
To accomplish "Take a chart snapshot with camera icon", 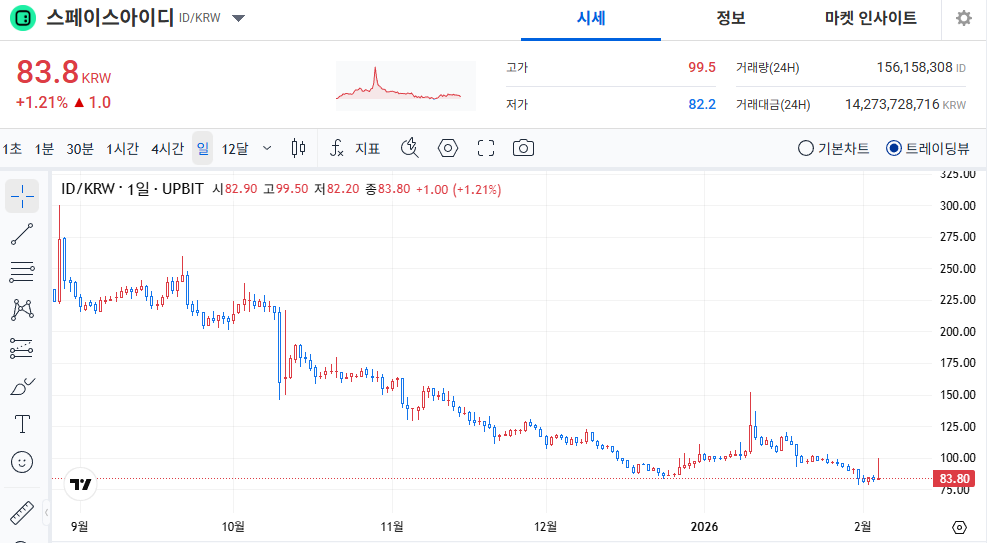I will click(x=523, y=148).
